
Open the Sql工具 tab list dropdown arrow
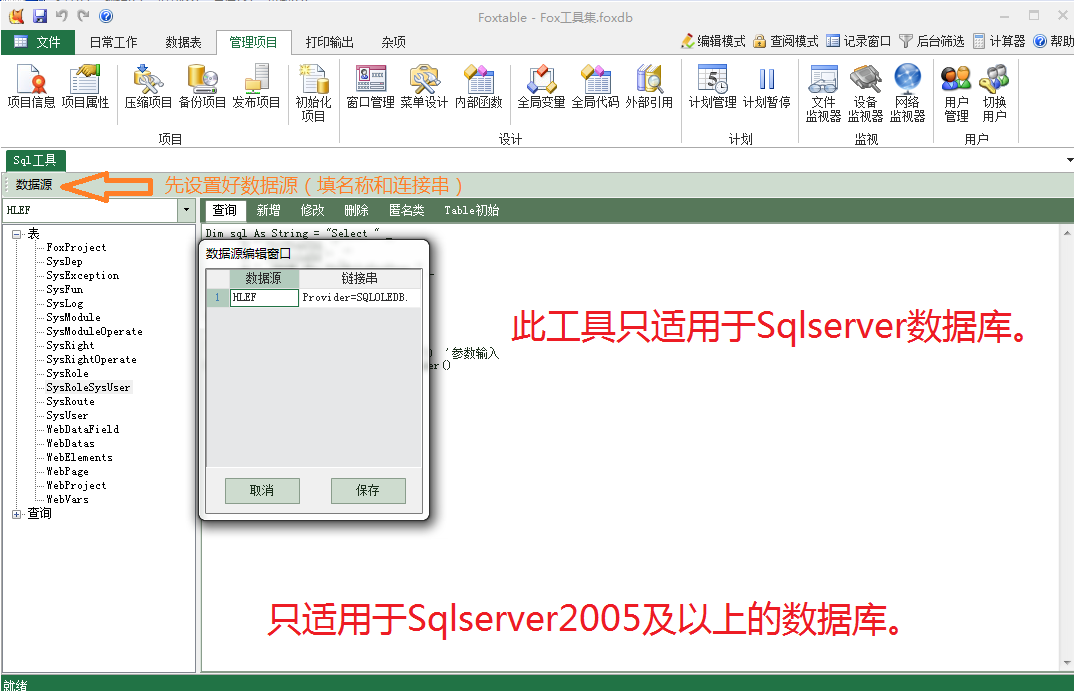point(1070,160)
